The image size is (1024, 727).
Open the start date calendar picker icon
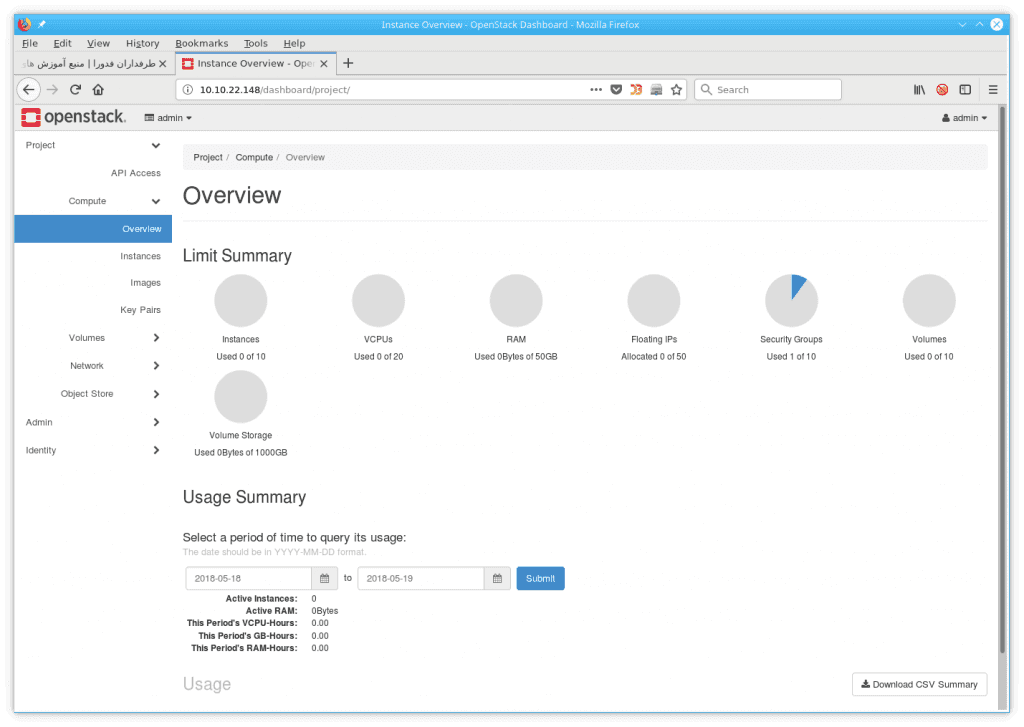[324, 578]
